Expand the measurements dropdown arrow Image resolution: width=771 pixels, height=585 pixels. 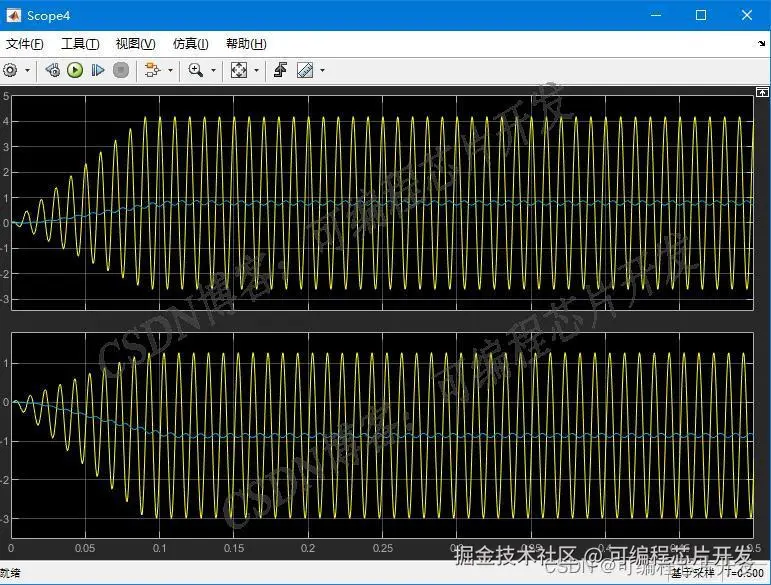tap(323, 70)
